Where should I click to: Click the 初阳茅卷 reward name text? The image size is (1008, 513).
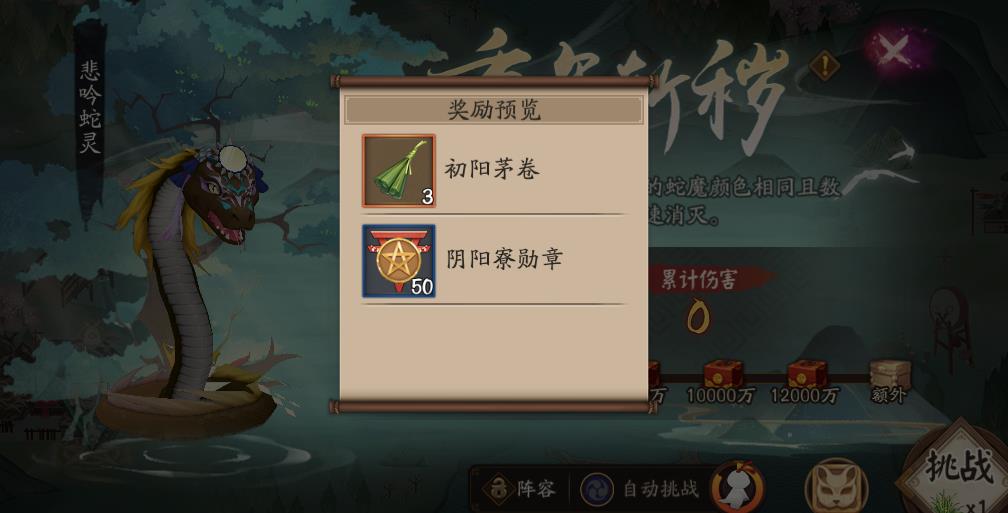(492, 170)
